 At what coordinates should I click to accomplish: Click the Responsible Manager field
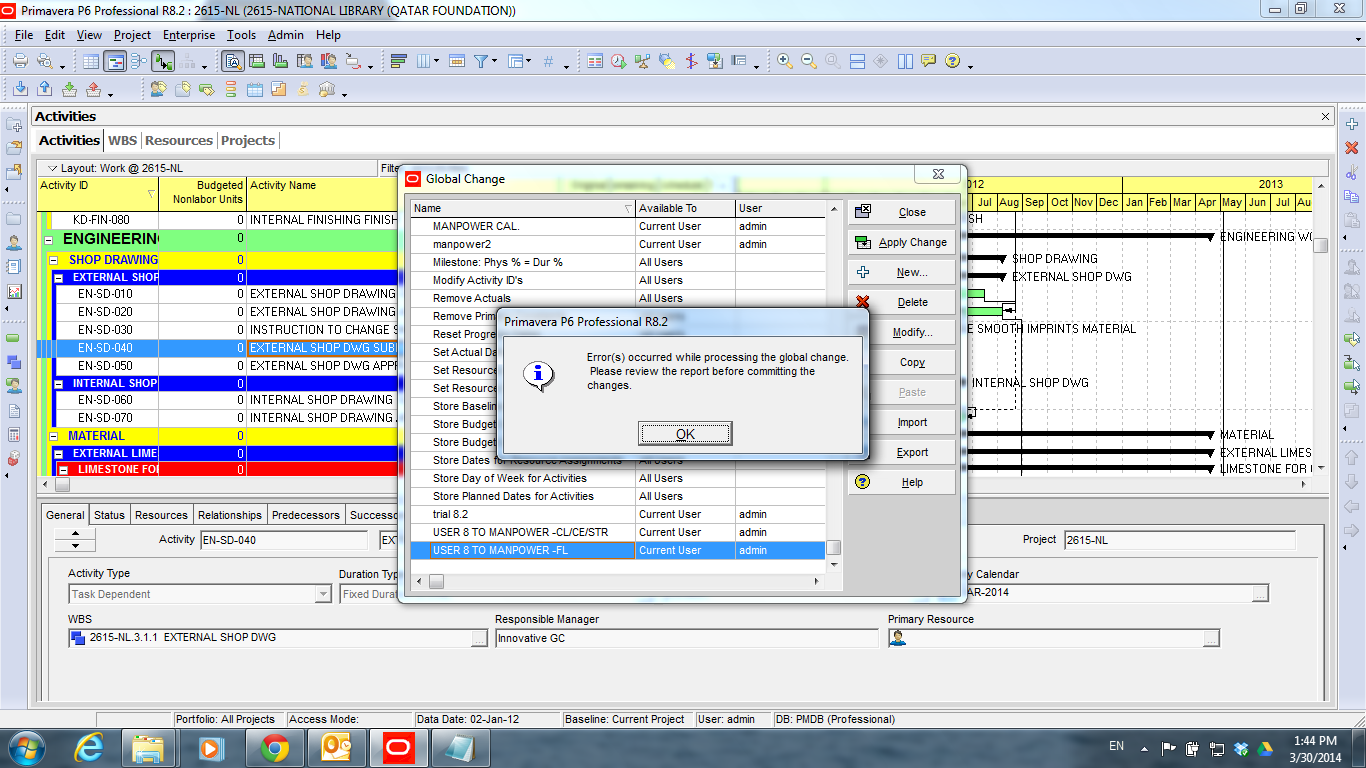coord(686,638)
